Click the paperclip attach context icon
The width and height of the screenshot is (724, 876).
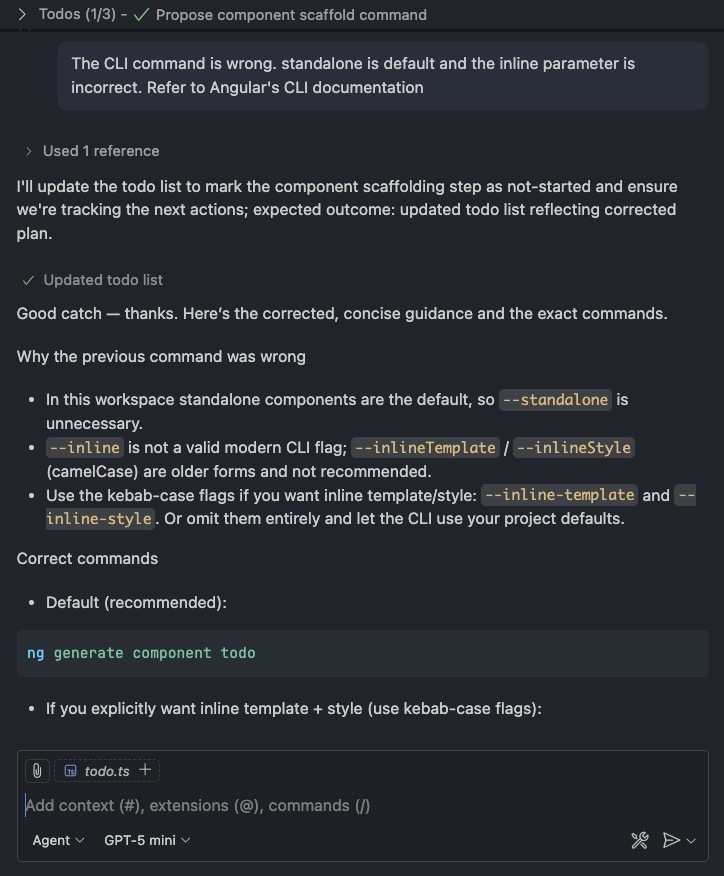coord(36,771)
